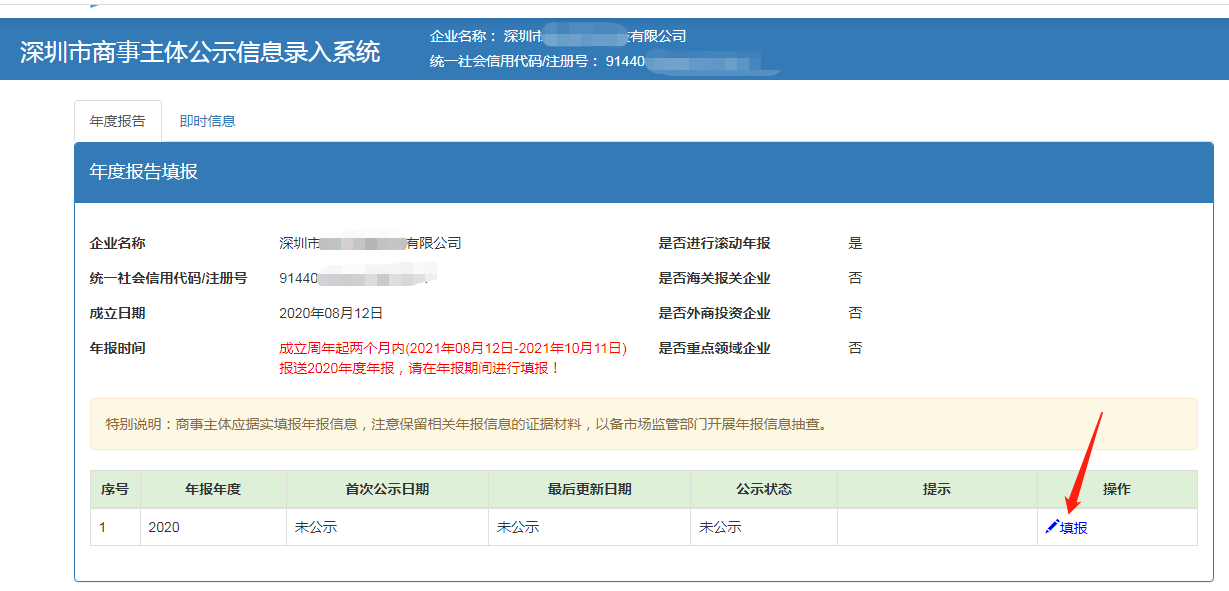This screenshot has width=1229, height=591.
Task: Click the 企业名称 label in the form
Action: pos(117,243)
